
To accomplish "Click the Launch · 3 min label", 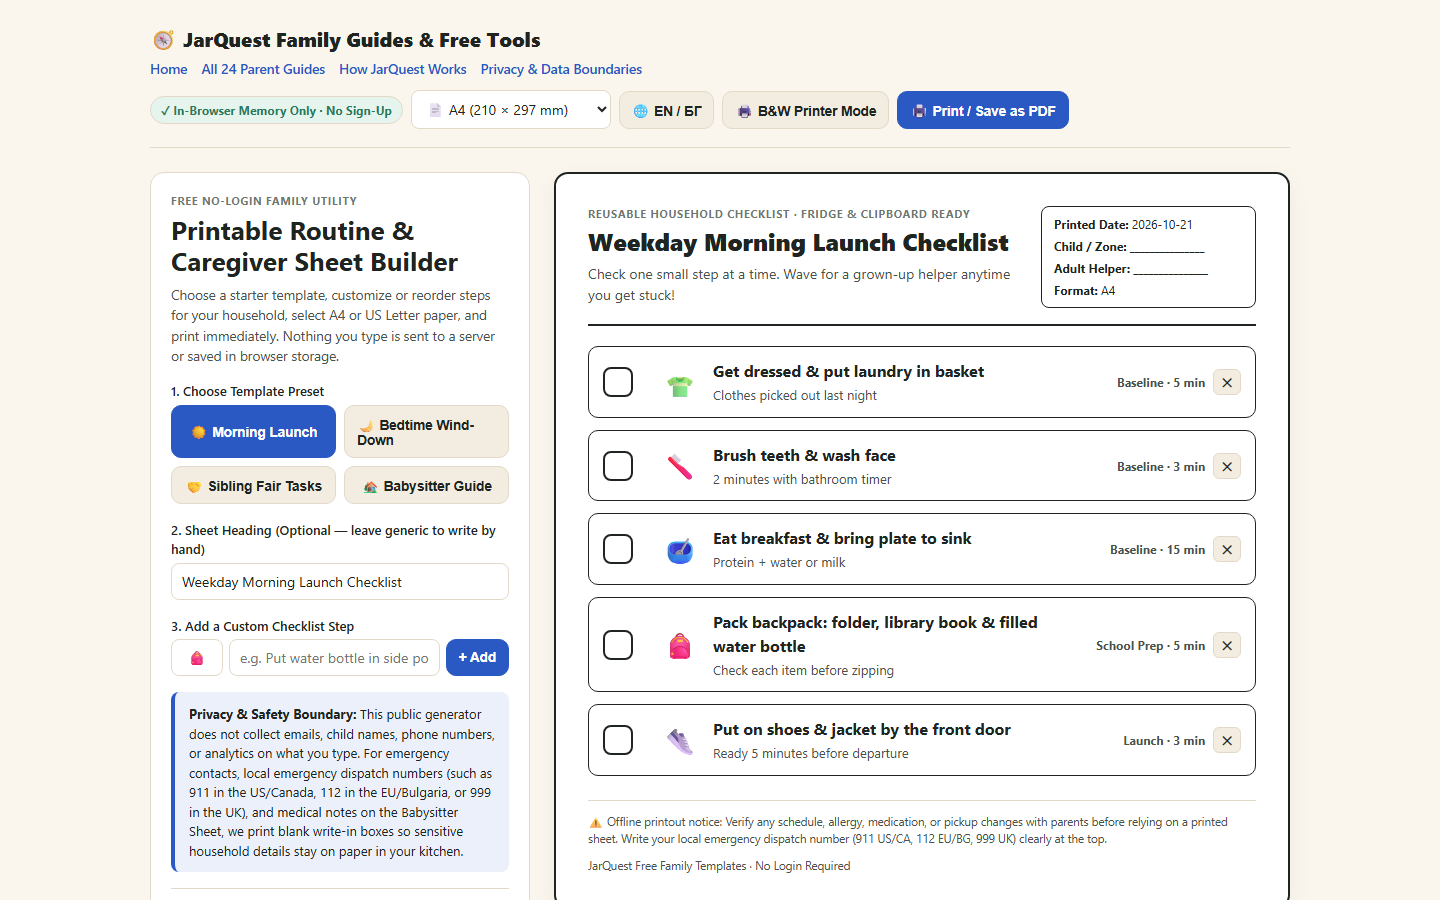I will coord(1164,741).
